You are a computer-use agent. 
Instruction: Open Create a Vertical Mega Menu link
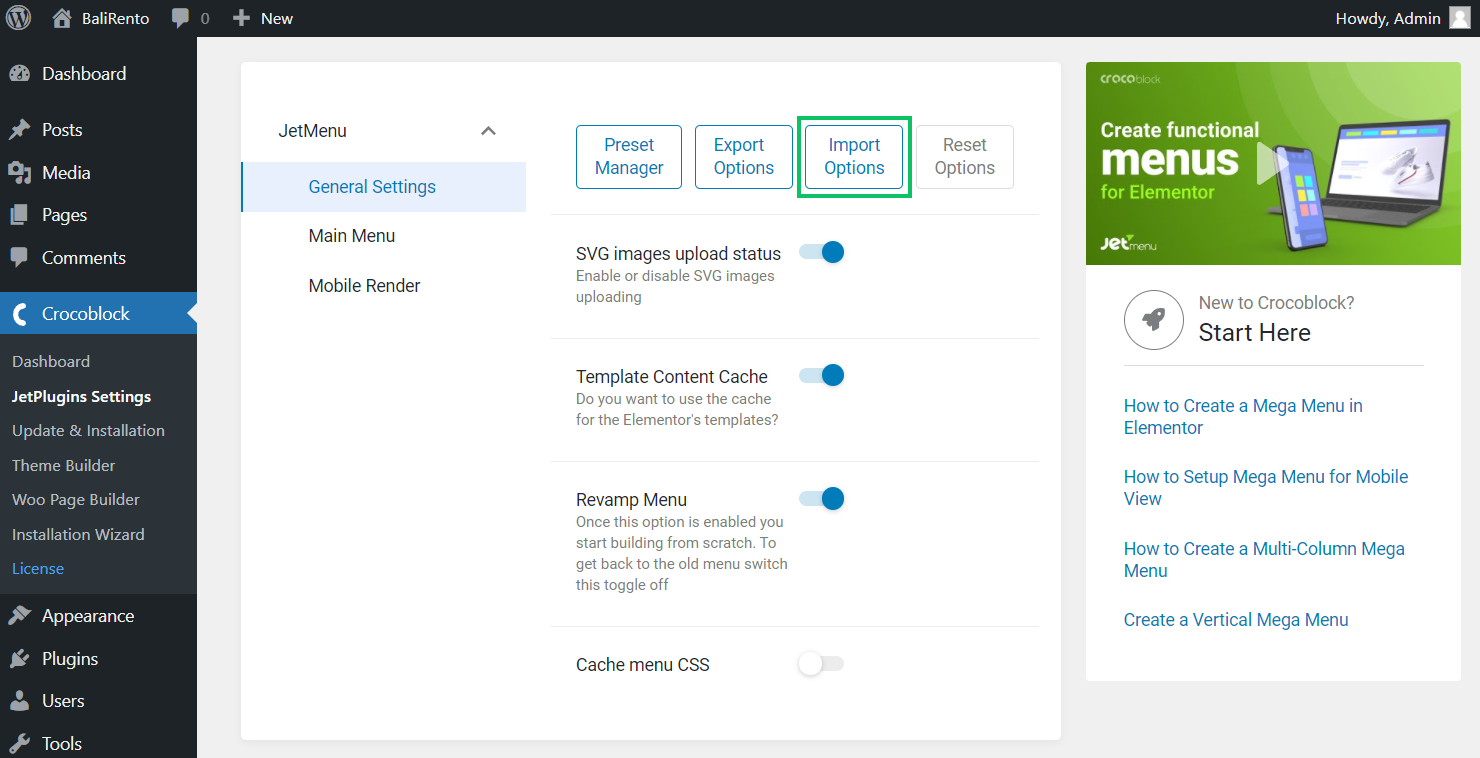pyautogui.click(x=1236, y=620)
